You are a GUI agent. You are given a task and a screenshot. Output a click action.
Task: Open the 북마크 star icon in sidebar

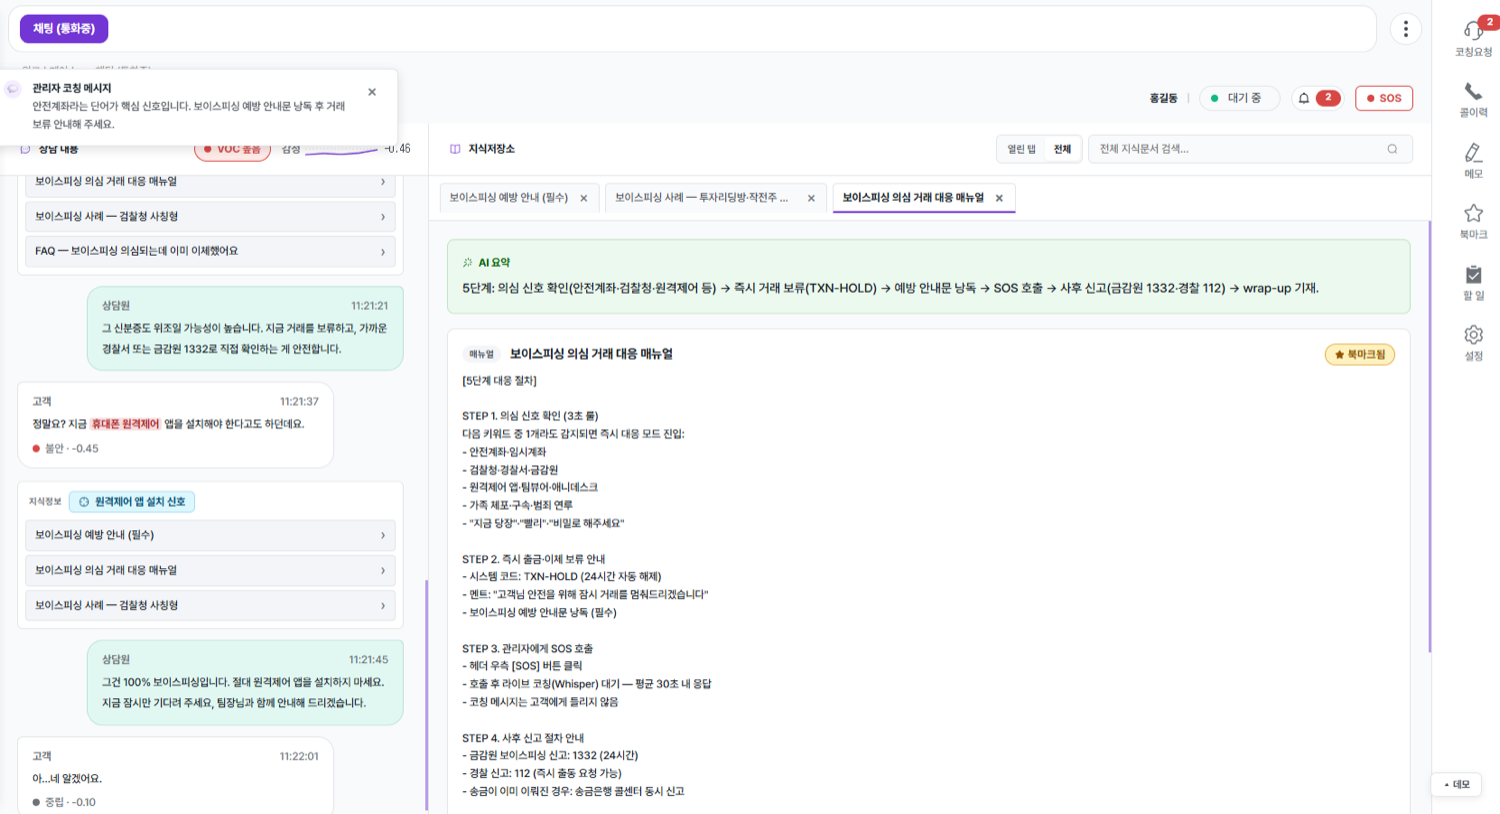pos(1473,213)
